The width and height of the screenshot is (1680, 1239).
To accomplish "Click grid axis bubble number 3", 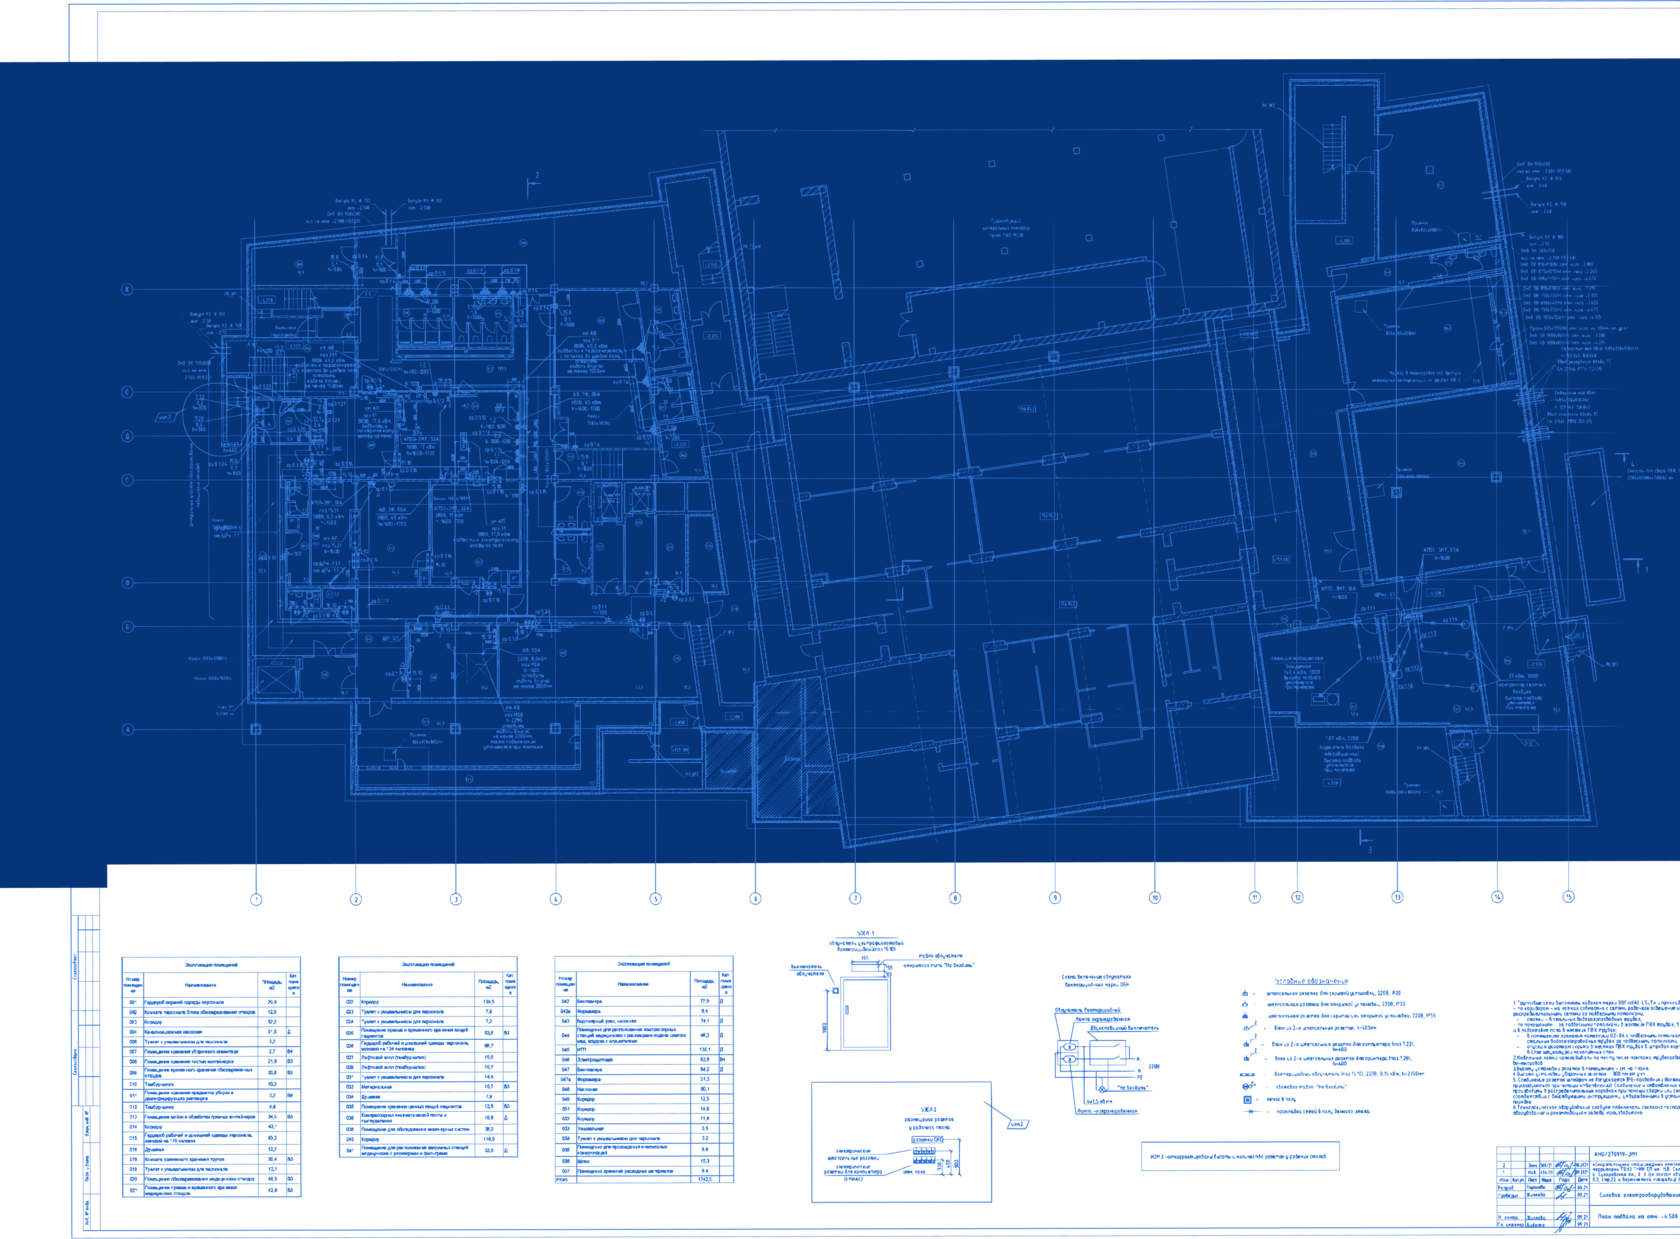I will coord(456,899).
